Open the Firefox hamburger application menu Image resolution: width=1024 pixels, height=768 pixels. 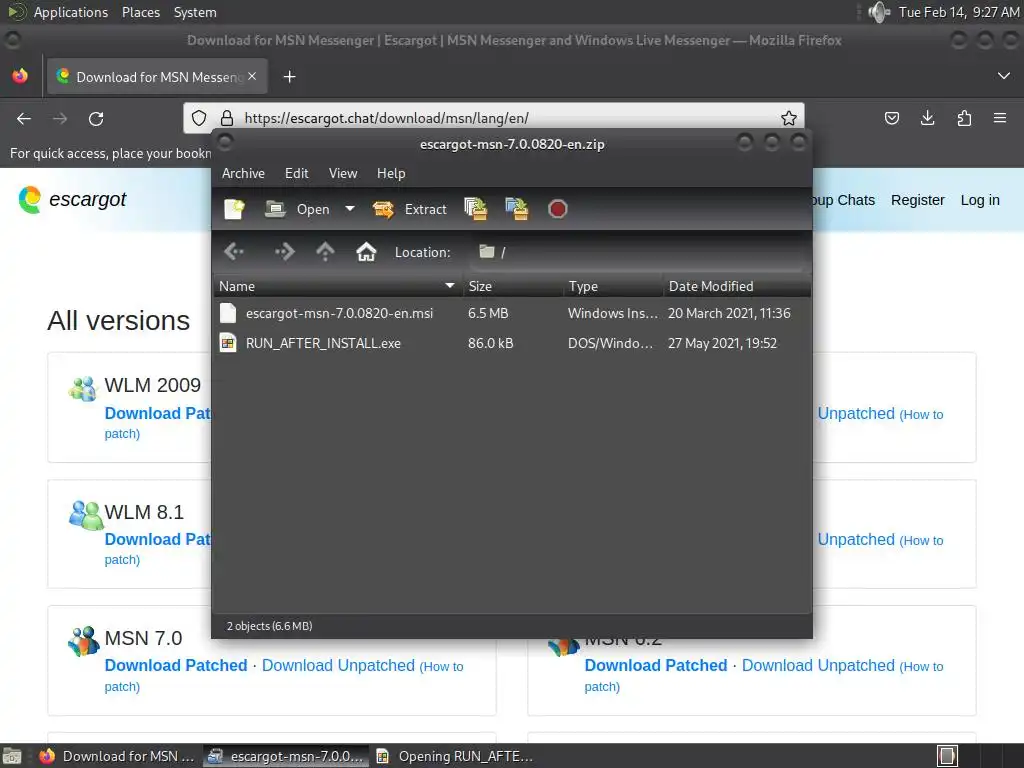click(1000, 118)
